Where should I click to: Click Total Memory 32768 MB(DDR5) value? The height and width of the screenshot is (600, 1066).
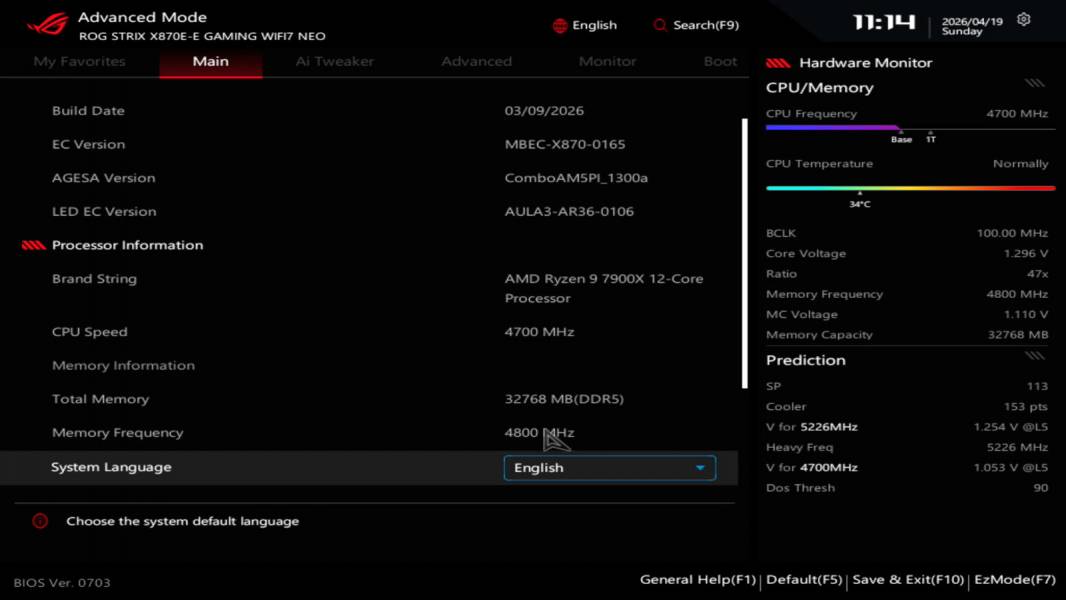tap(564, 399)
